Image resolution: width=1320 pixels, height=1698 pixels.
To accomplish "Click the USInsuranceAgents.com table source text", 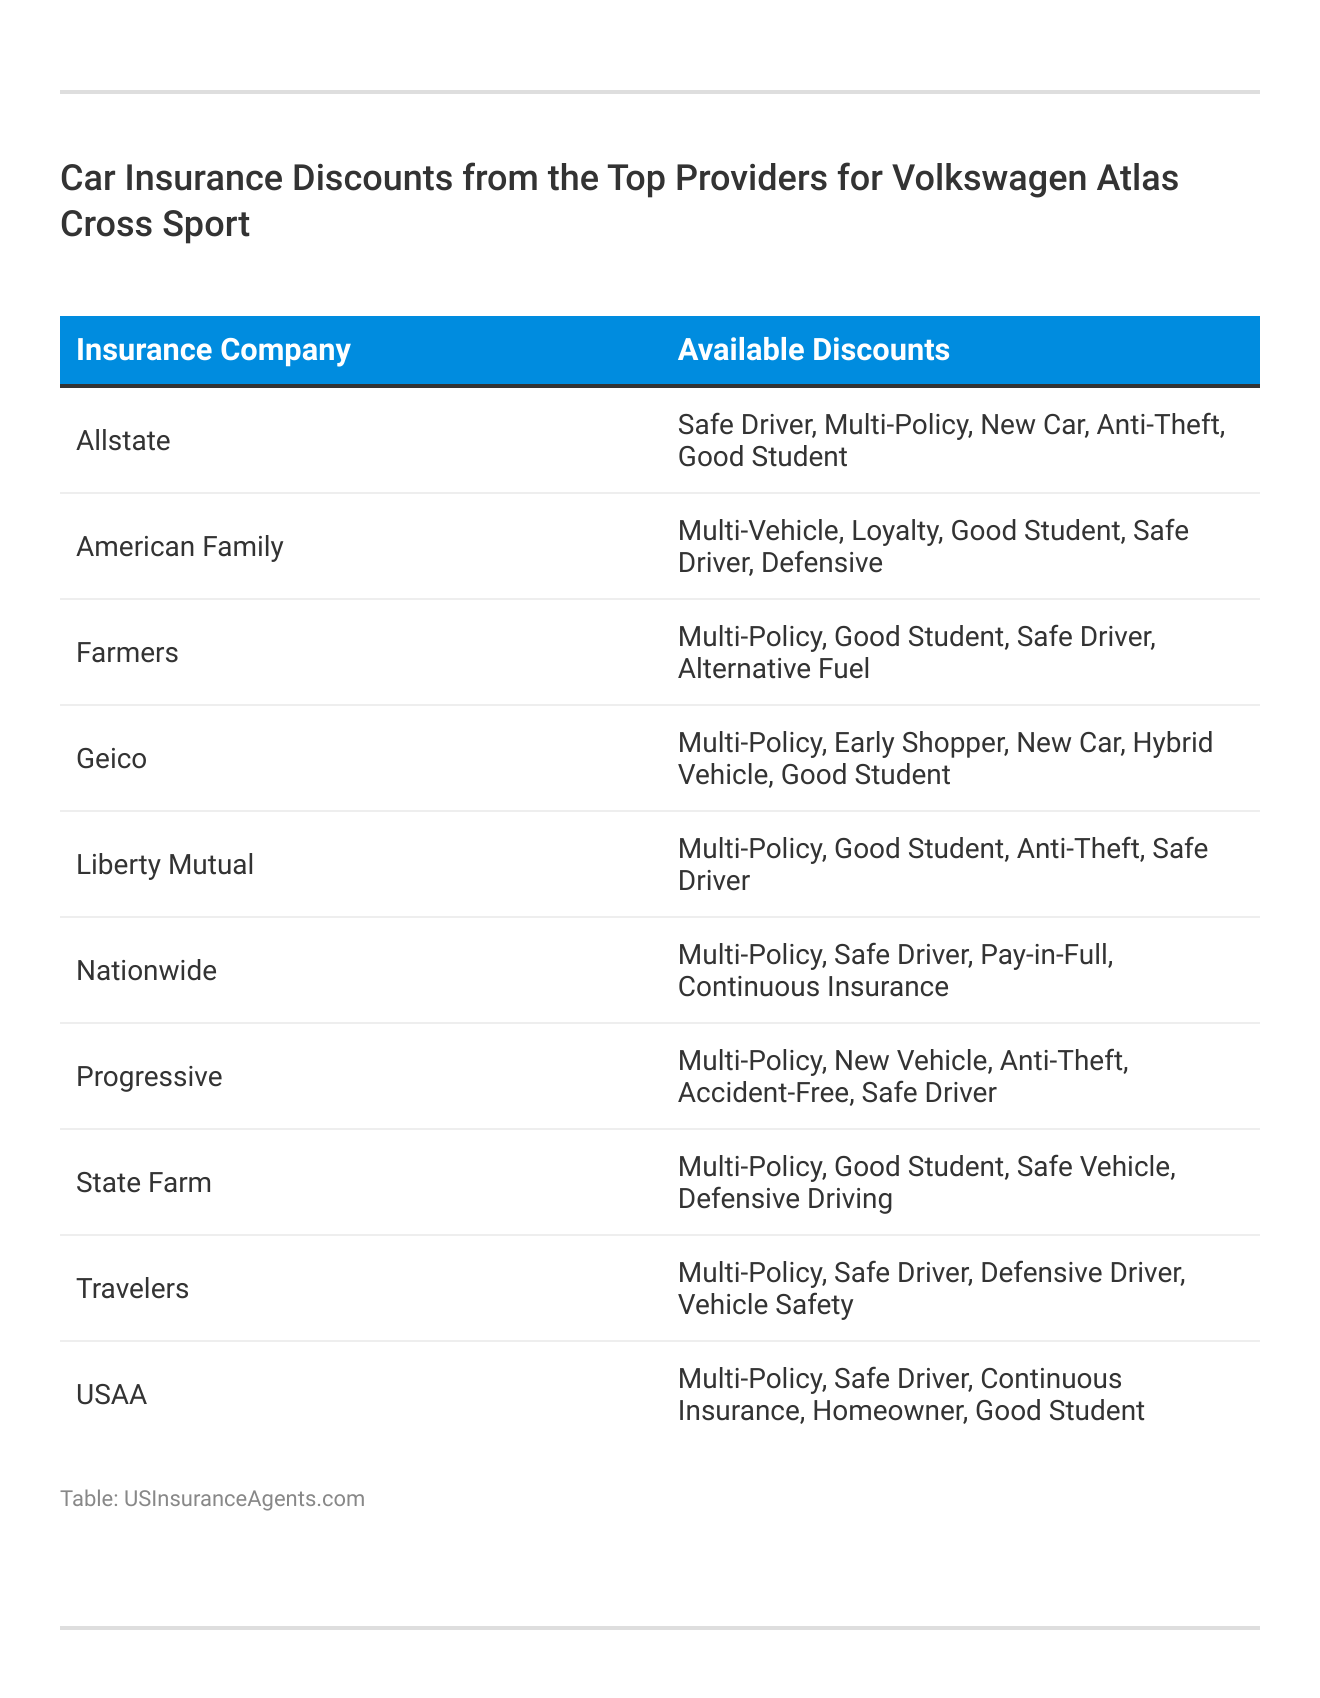I will tap(212, 1499).
